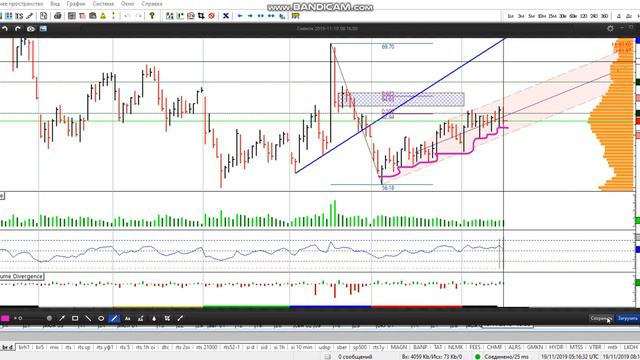
Task: Click the blue screenshot icon beside the eye
Action: pos(43,29)
